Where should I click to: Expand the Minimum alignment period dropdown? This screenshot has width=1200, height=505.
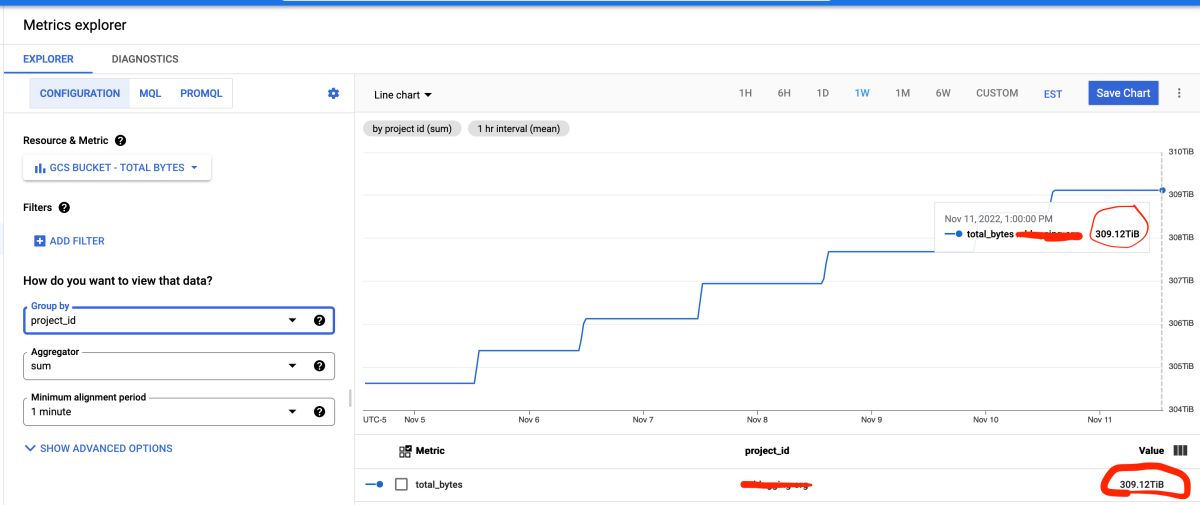point(292,411)
